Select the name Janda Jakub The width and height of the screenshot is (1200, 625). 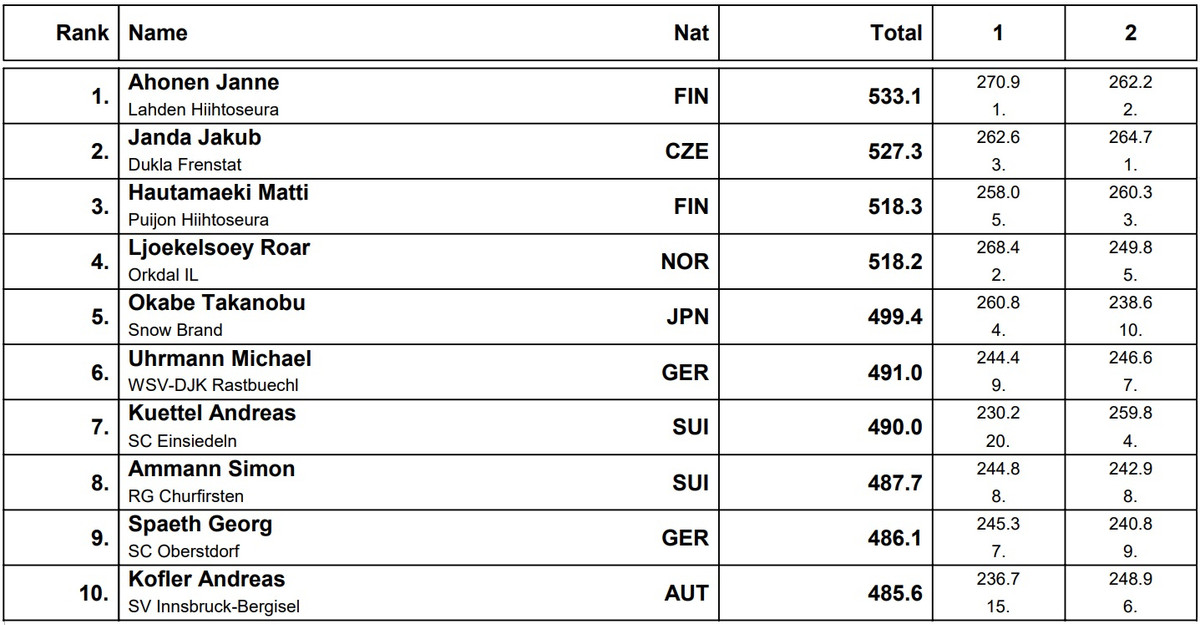tap(195, 137)
